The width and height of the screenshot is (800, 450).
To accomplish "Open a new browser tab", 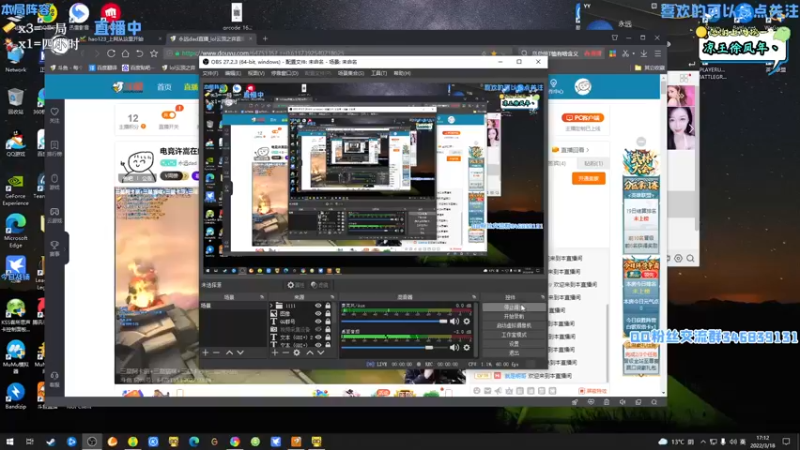I will point(265,38).
